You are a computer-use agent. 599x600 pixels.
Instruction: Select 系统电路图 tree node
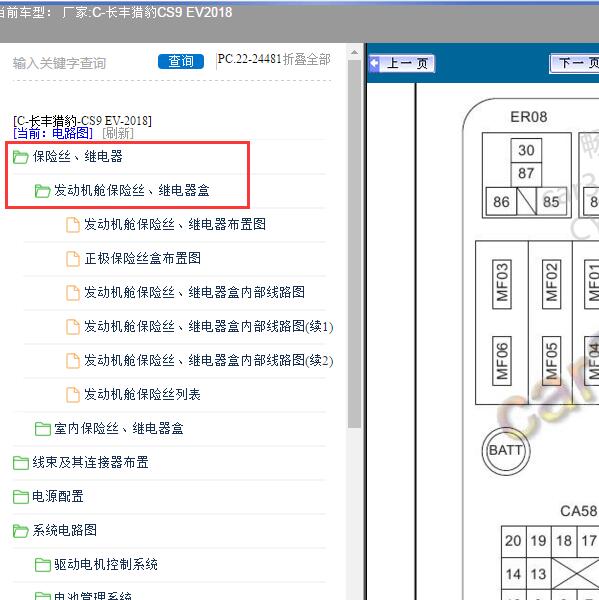pyautogui.click(x=64, y=531)
